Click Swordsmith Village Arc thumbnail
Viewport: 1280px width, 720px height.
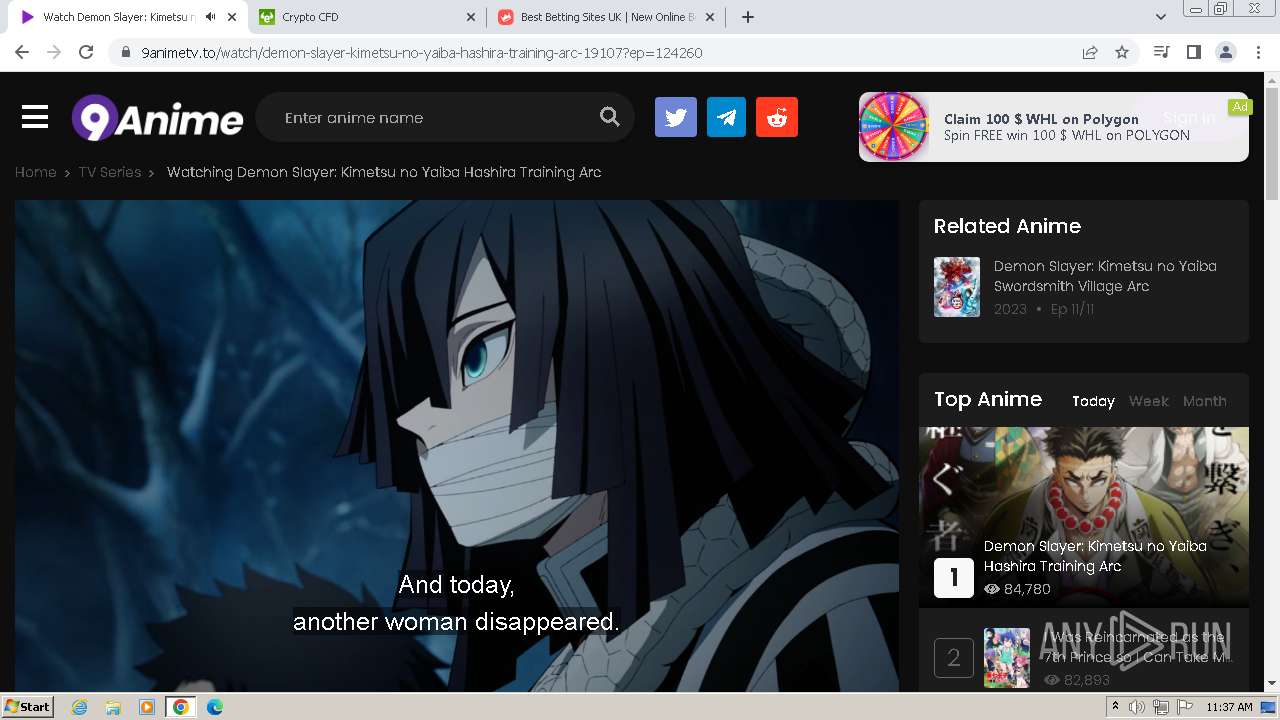tap(957, 287)
